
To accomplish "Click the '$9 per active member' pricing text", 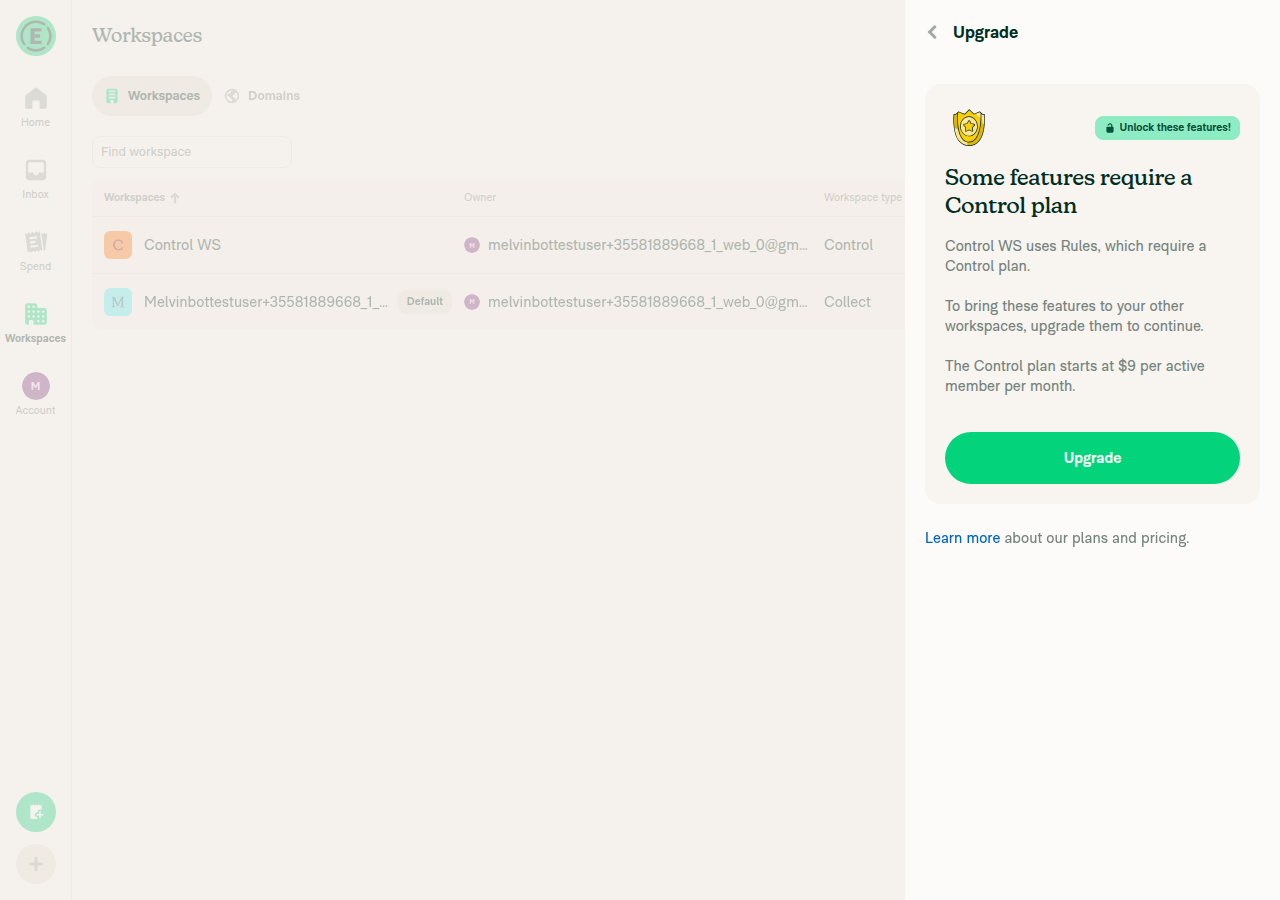I will pyautogui.click(x=1075, y=376).
